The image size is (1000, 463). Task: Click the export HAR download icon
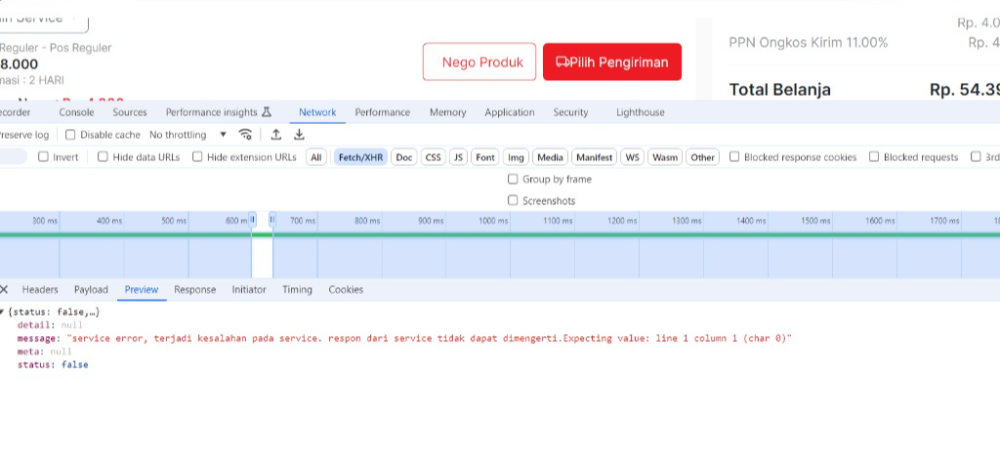point(298,135)
